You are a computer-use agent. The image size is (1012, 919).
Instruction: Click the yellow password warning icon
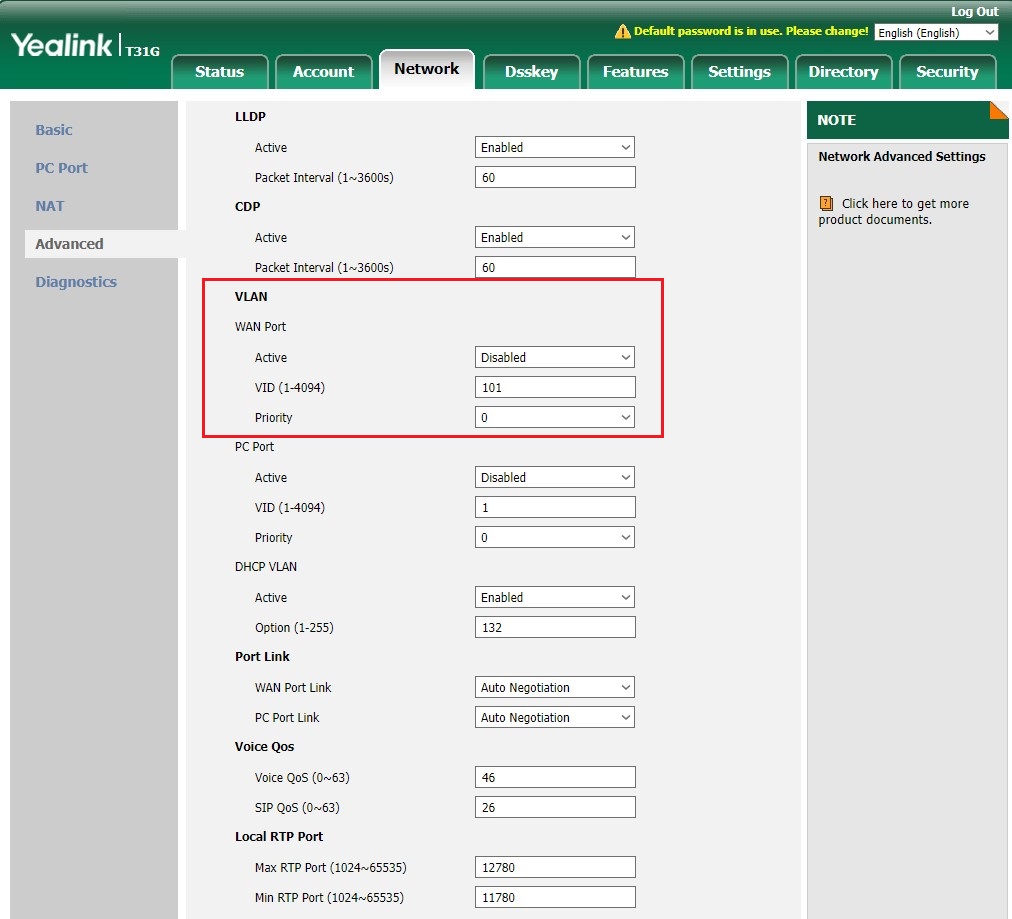[622, 32]
